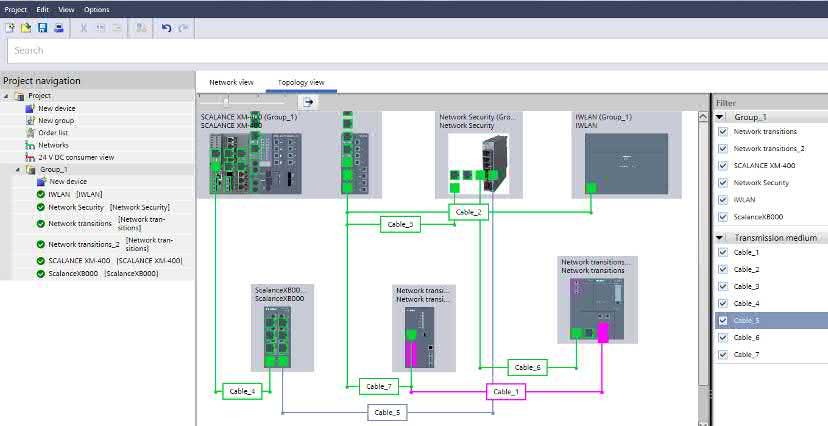Click green status icon beside Network Security
The image size is (828, 426).
[41, 207]
